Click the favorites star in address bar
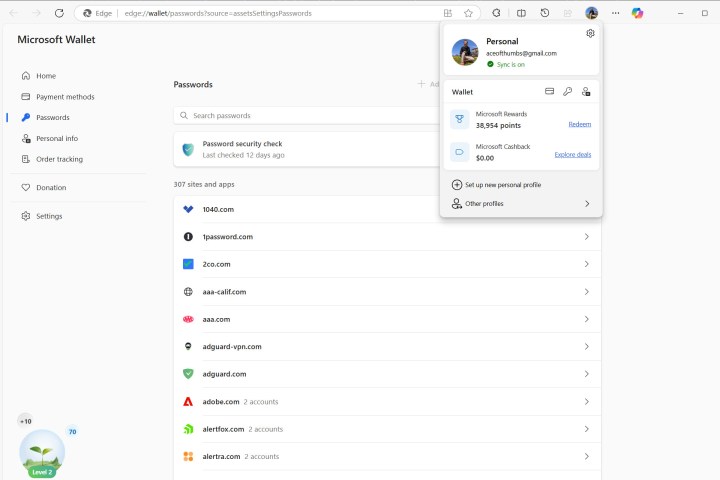Screen dimensions: 720x480 point(468,13)
